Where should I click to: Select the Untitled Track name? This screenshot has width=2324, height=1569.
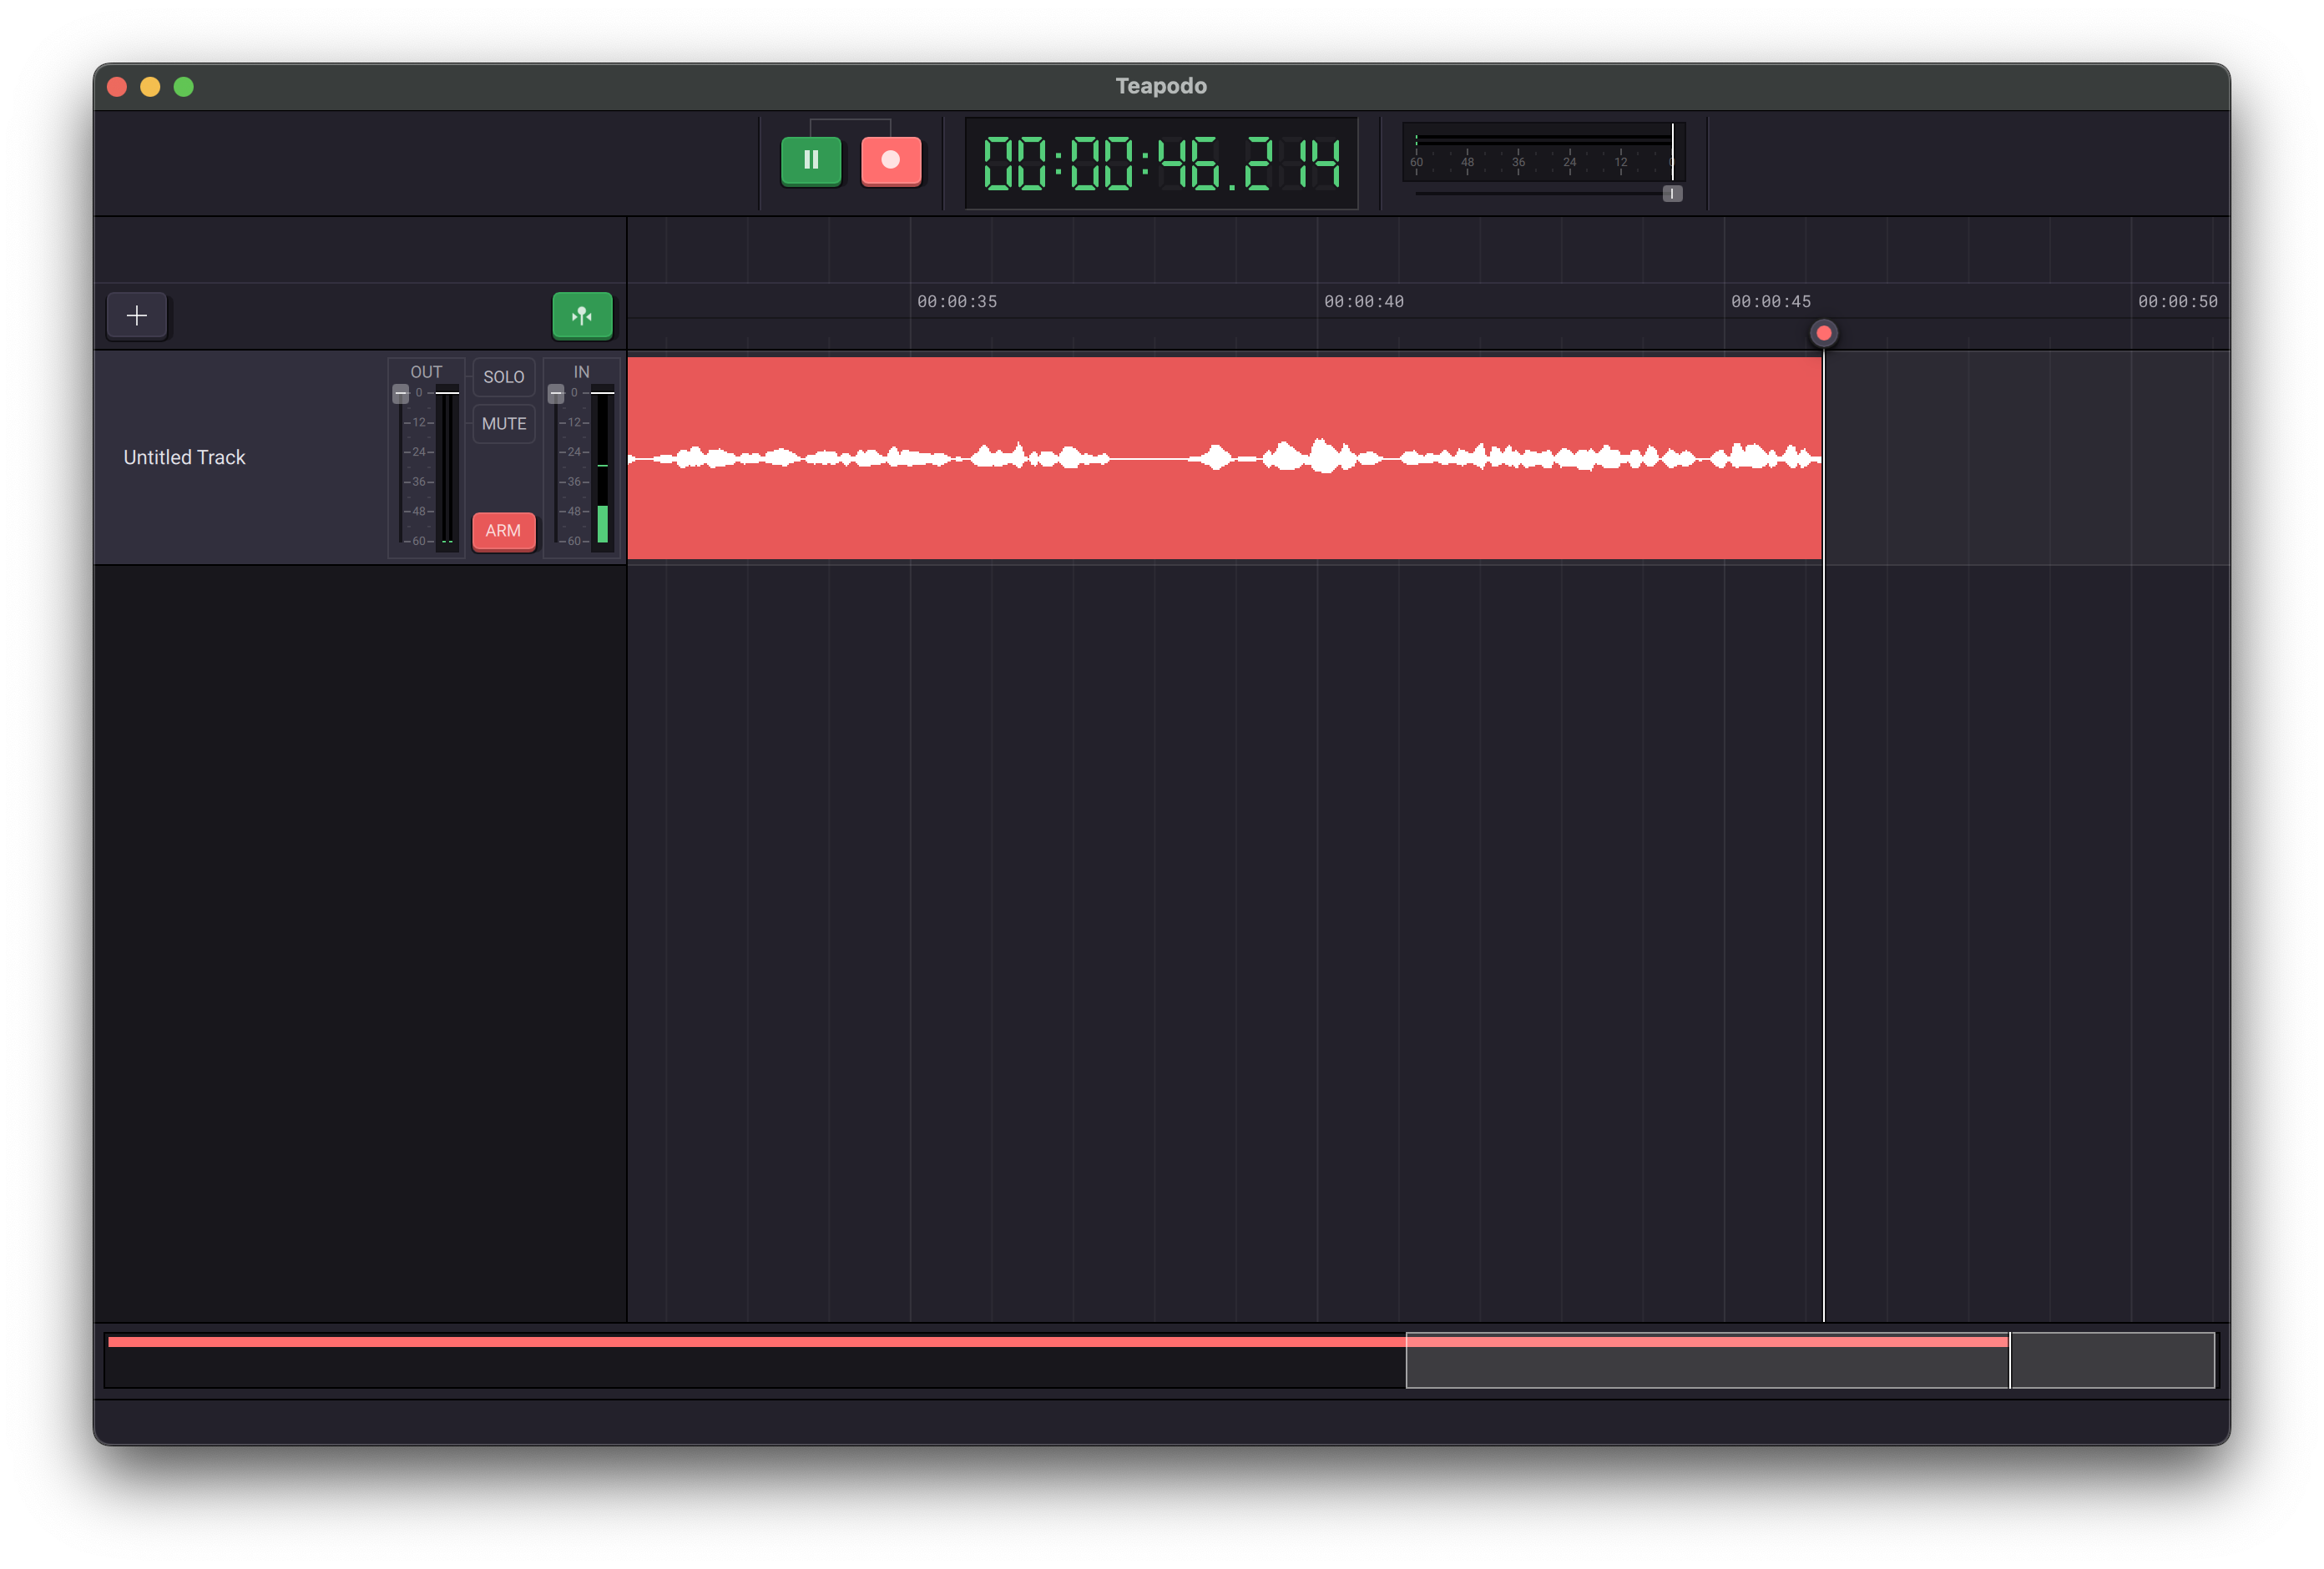click(184, 457)
